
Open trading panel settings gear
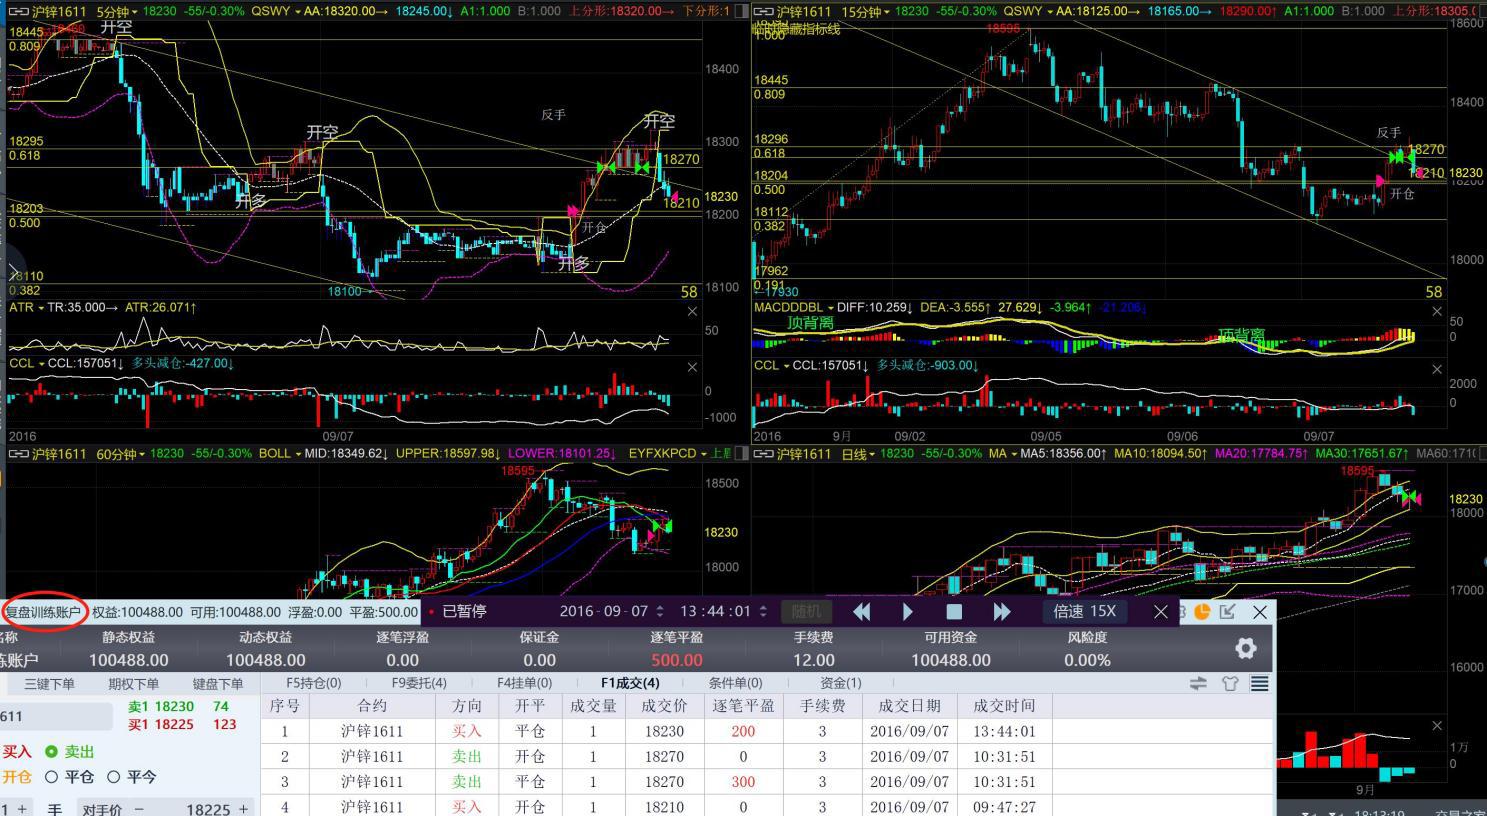1245,648
